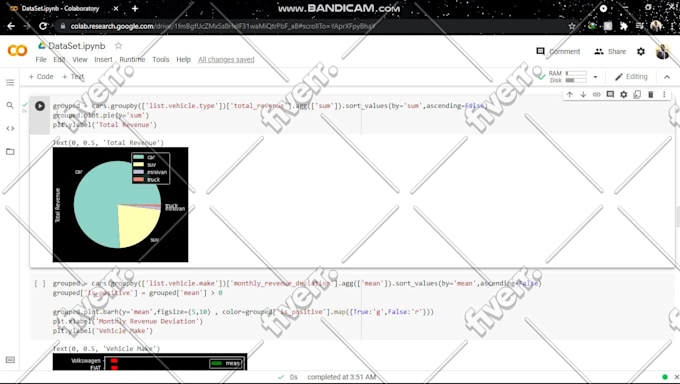680x384 pixels.
Task: Move cell down arrow
Action: [x=583, y=95]
